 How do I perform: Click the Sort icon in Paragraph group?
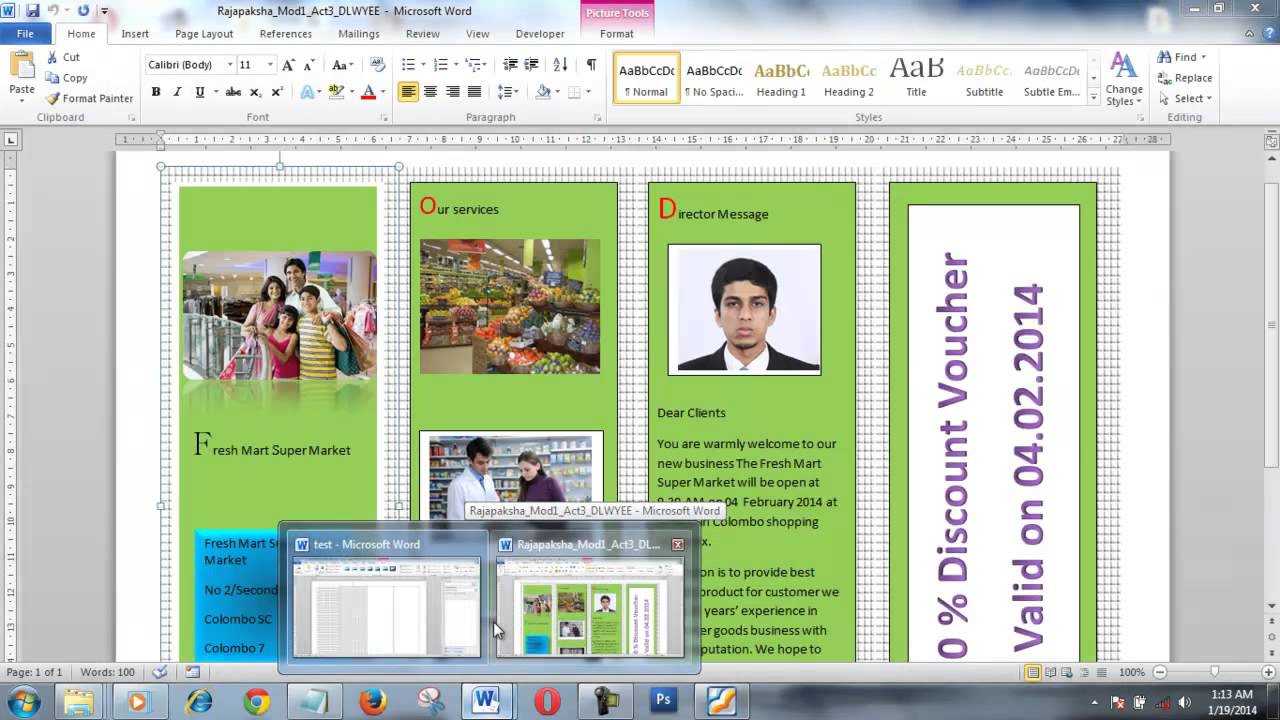pyautogui.click(x=561, y=65)
